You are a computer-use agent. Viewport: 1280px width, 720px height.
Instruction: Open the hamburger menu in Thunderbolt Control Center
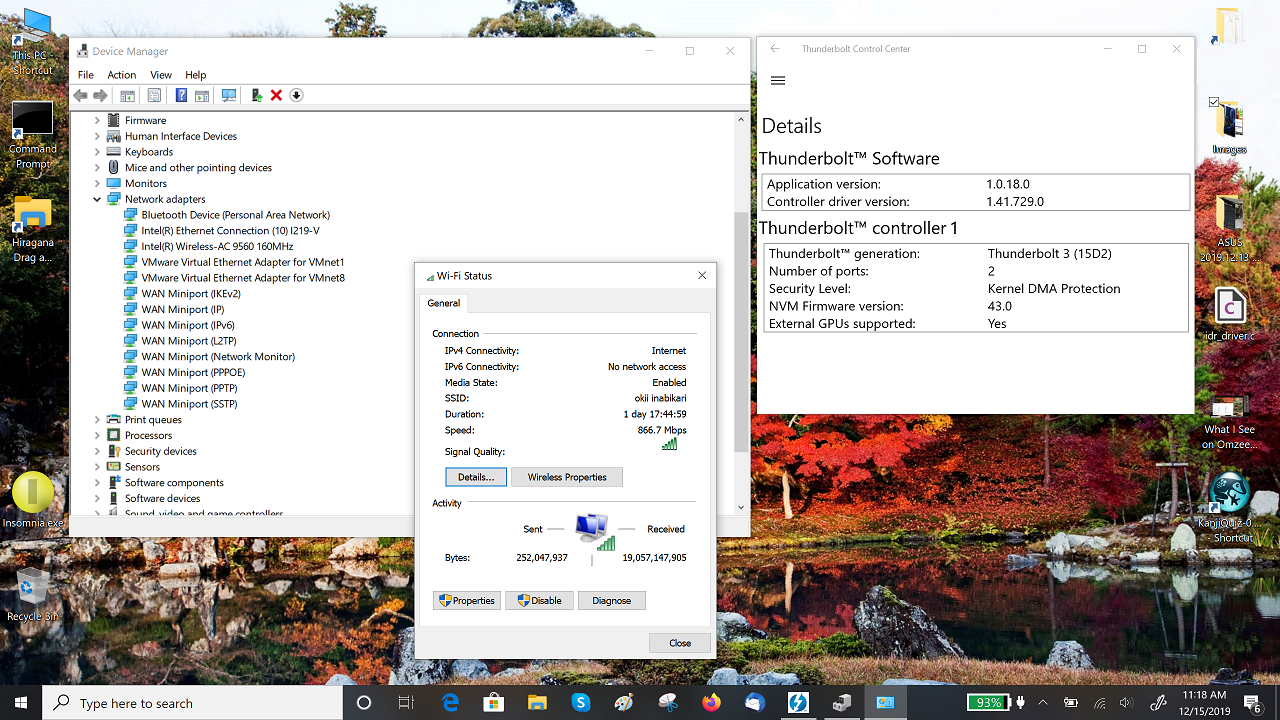pyautogui.click(x=778, y=81)
